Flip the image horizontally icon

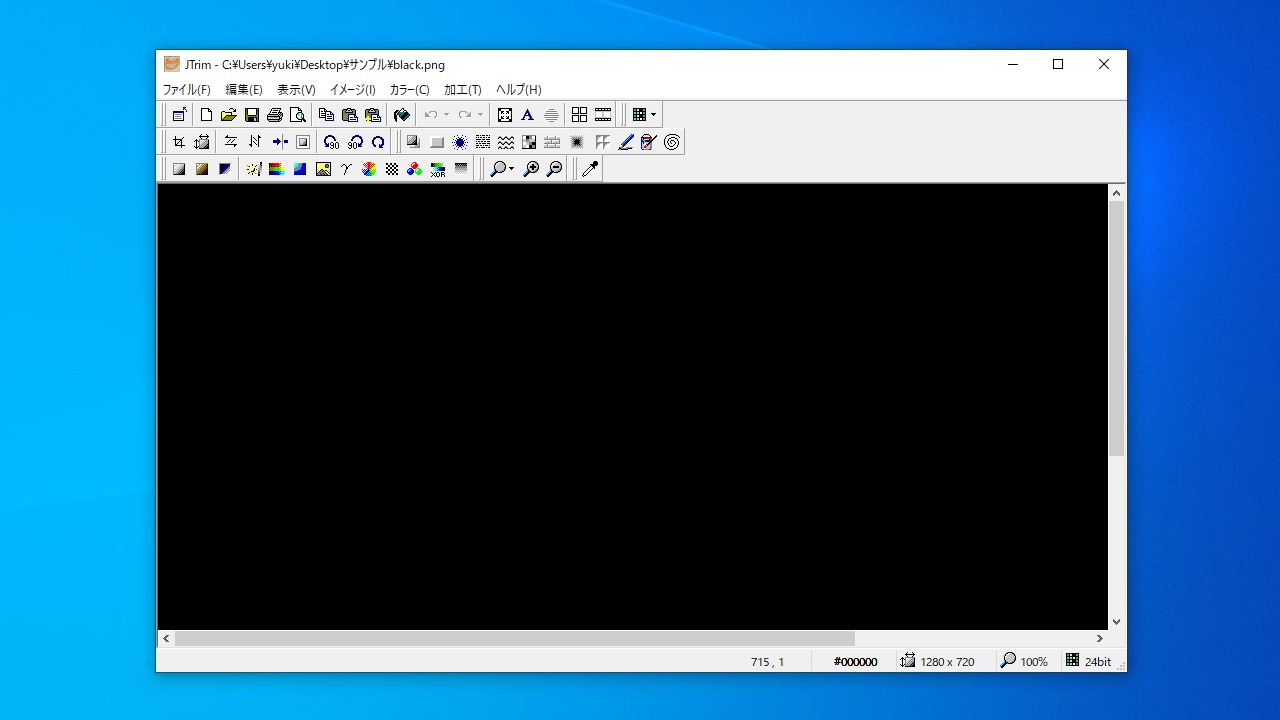click(x=231, y=142)
